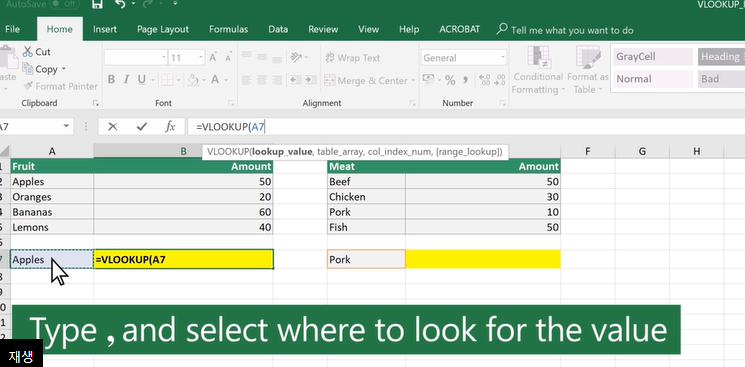Click the Fill Color bucket icon
This screenshot has width=745, height=367.
193,80
